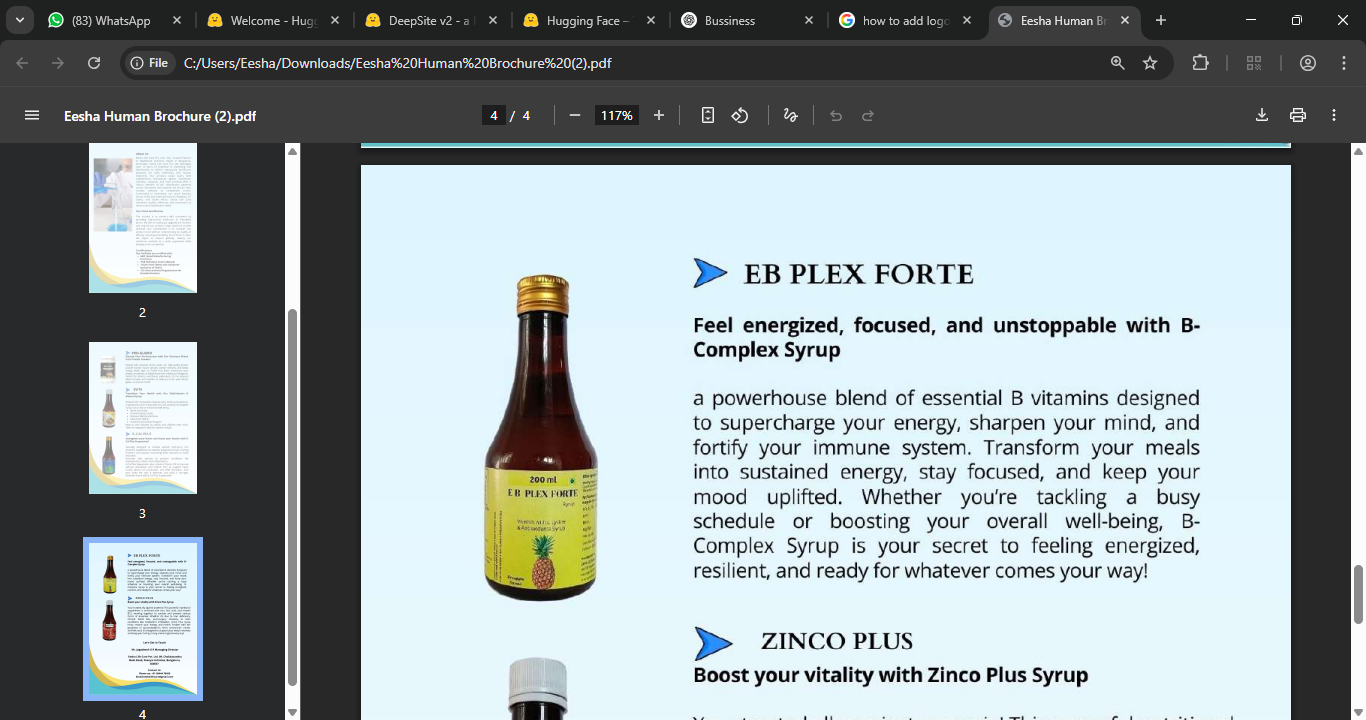The image size is (1366, 720).
Task: Click the File site info chip
Action: click(x=150, y=63)
